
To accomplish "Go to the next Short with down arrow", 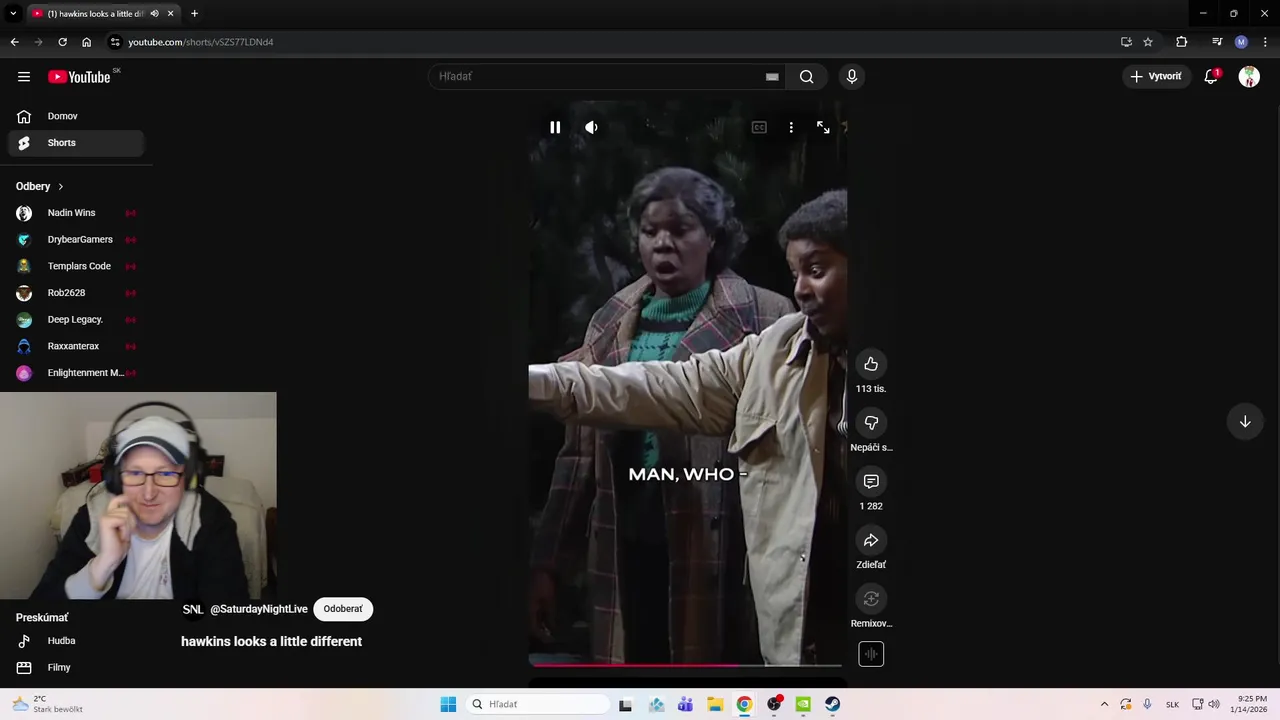I will tap(1245, 422).
